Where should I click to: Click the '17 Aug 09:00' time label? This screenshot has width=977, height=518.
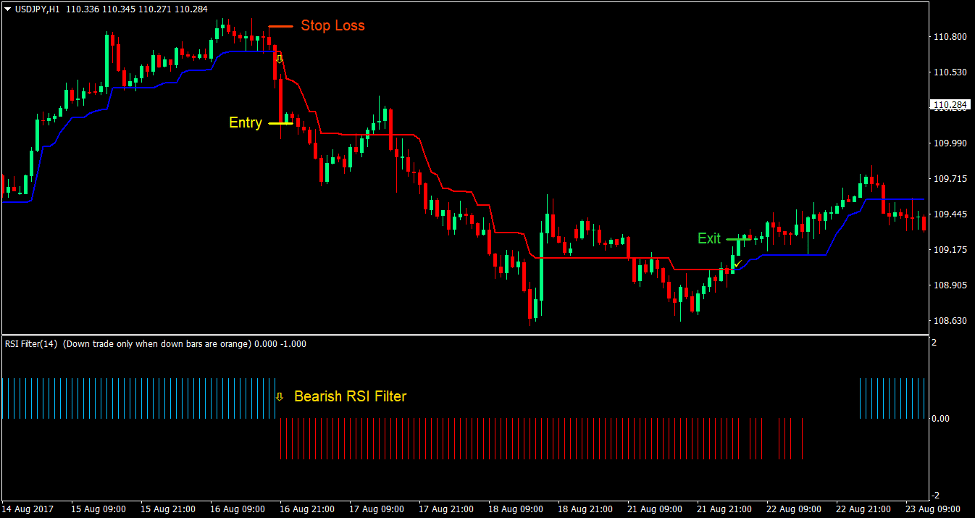377,509
